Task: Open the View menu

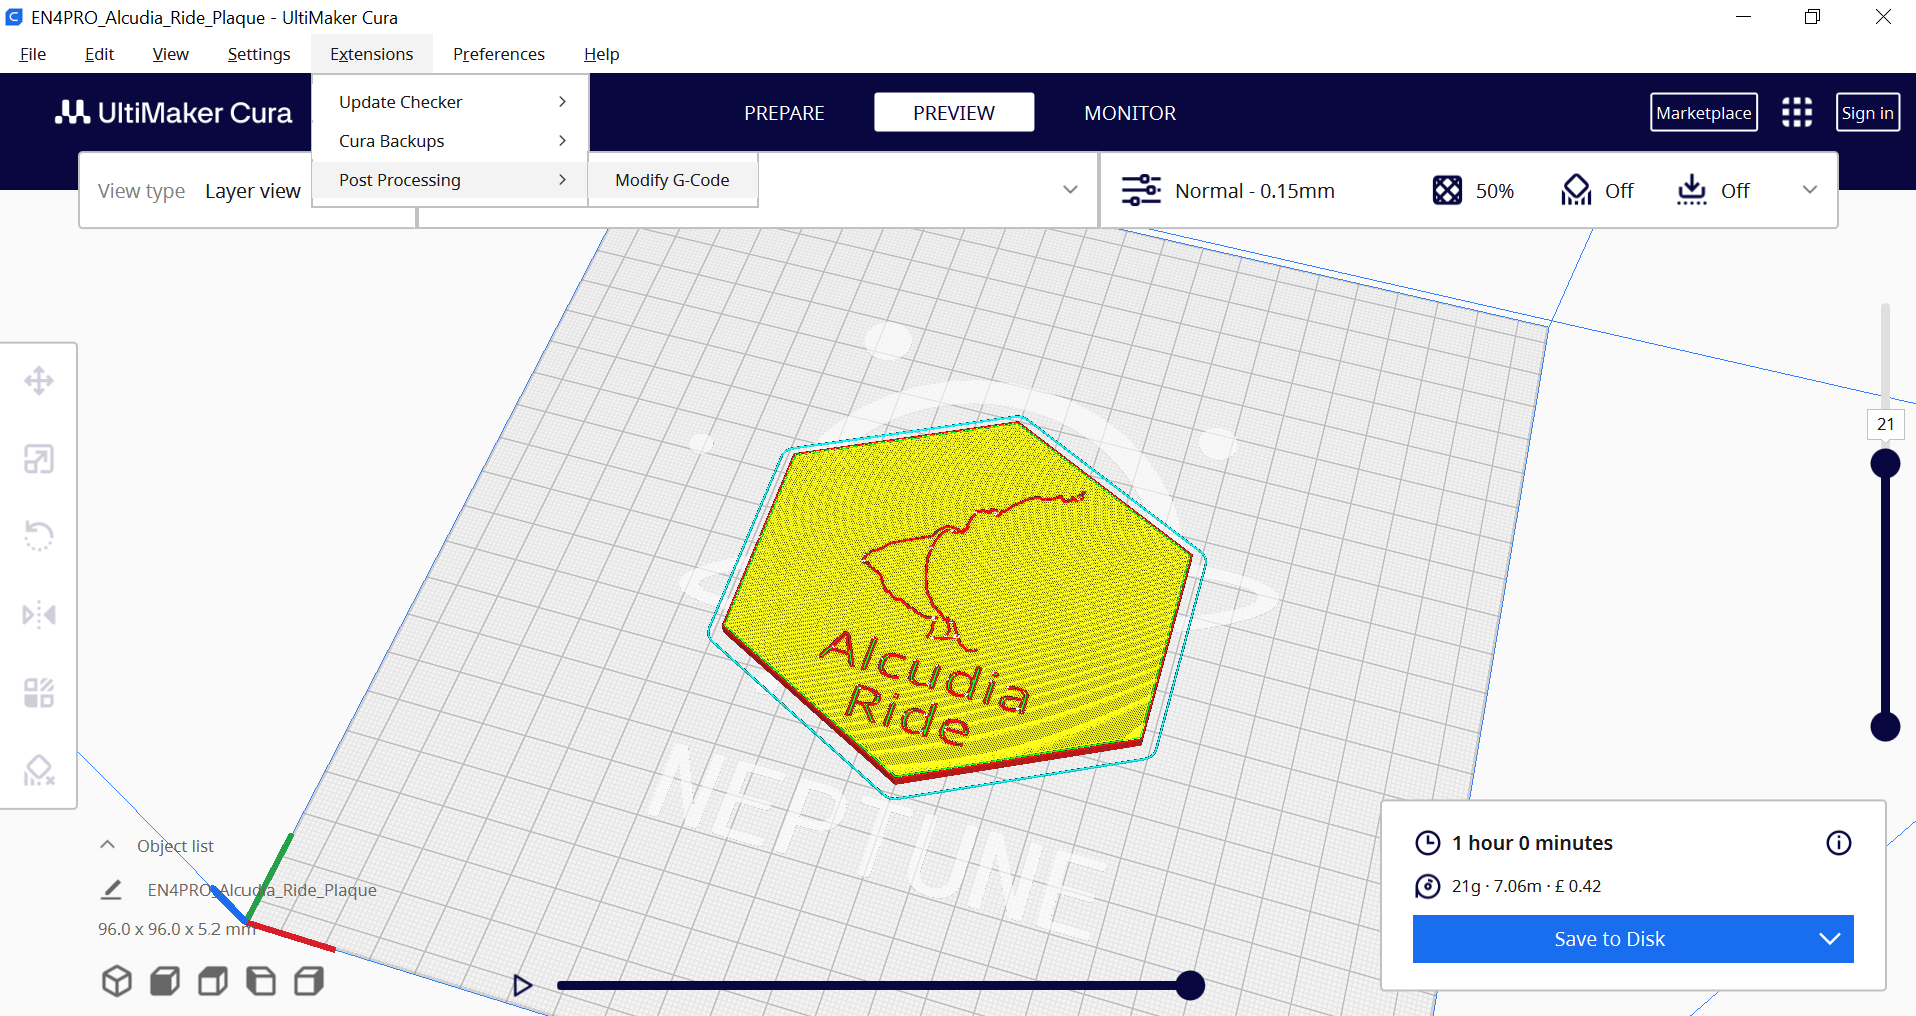Action: (x=170, y=54)
